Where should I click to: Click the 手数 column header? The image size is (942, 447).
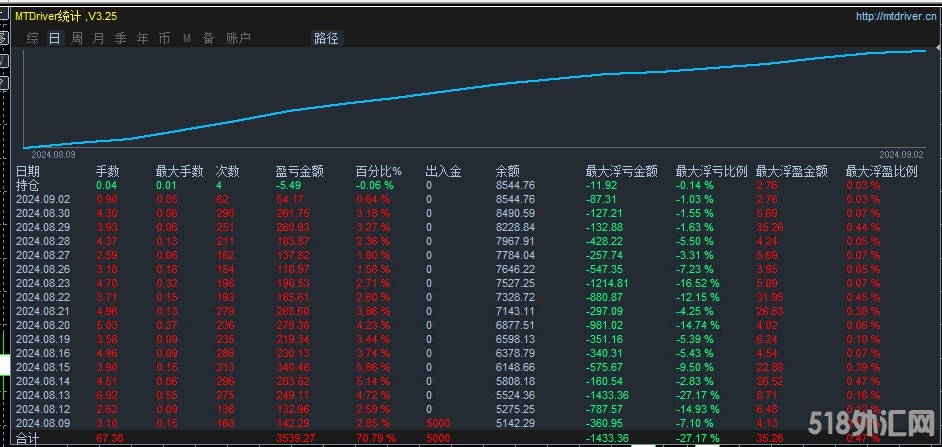click(108, 172)
